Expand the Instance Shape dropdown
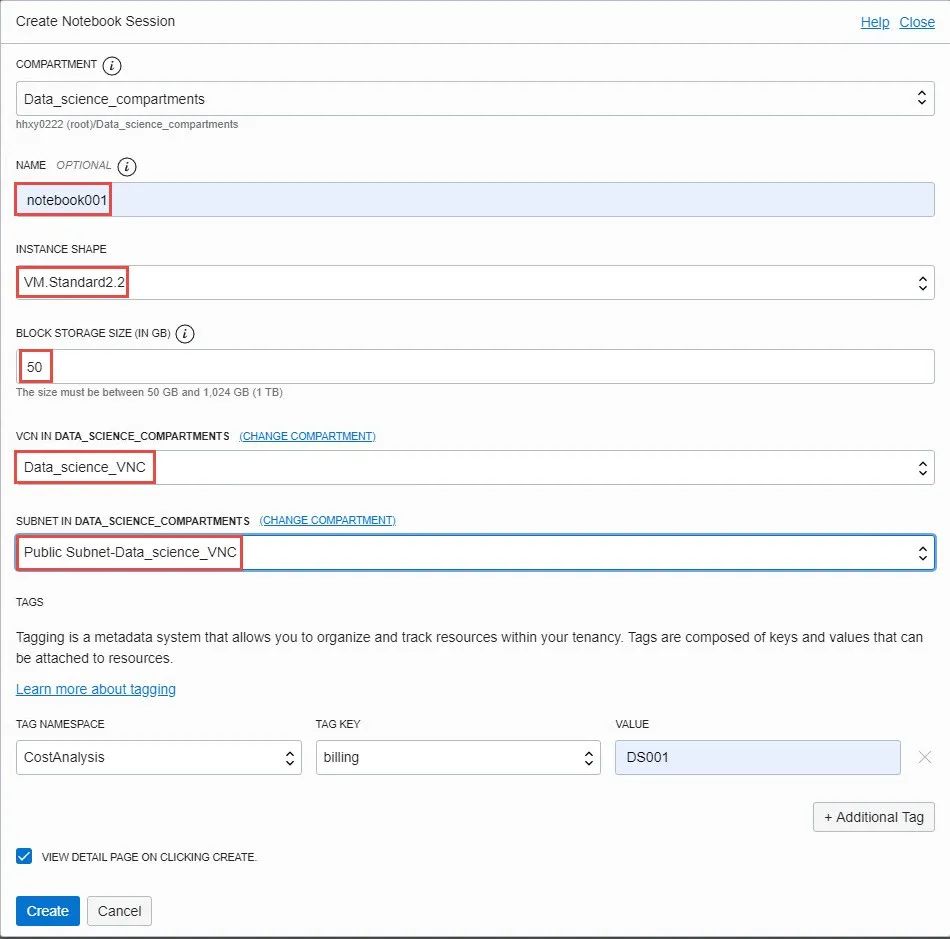950x939 pixels. 475,283
